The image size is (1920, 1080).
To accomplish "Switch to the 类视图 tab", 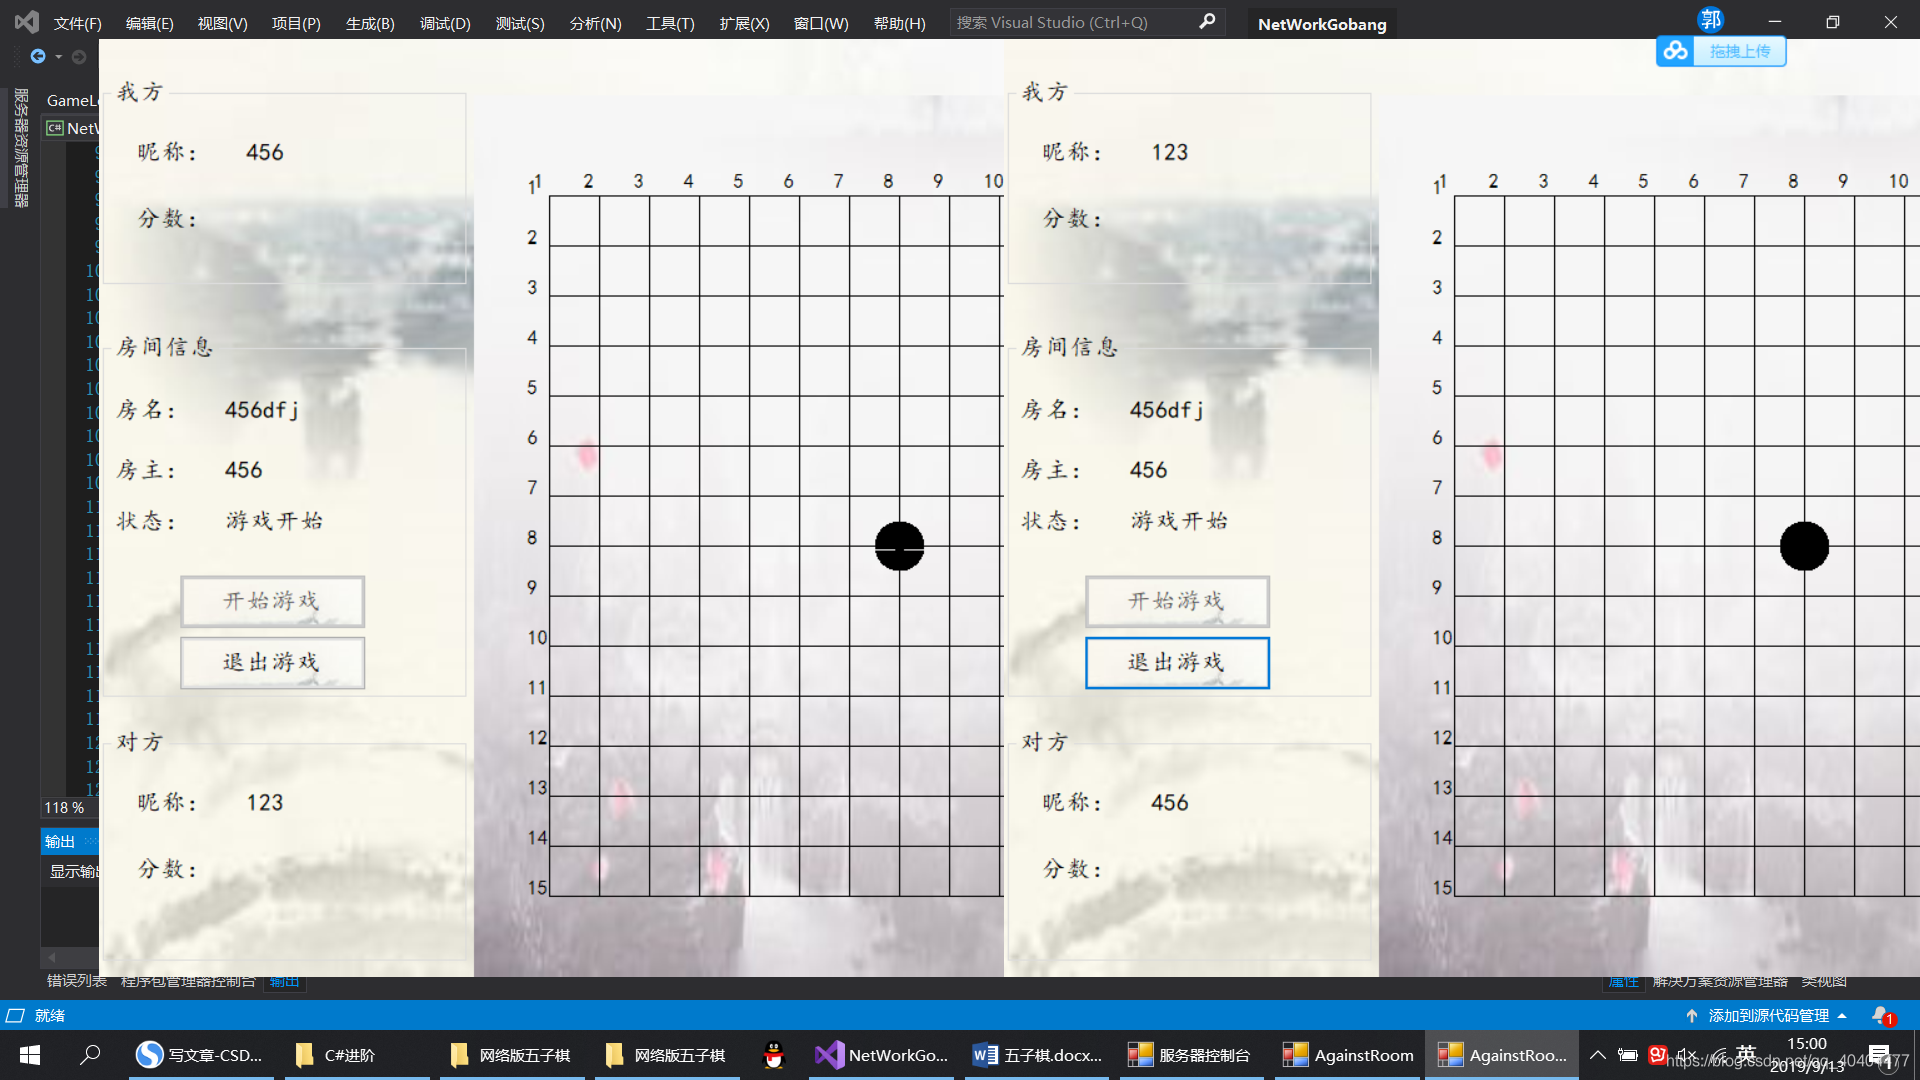I will click(1824, 981).
